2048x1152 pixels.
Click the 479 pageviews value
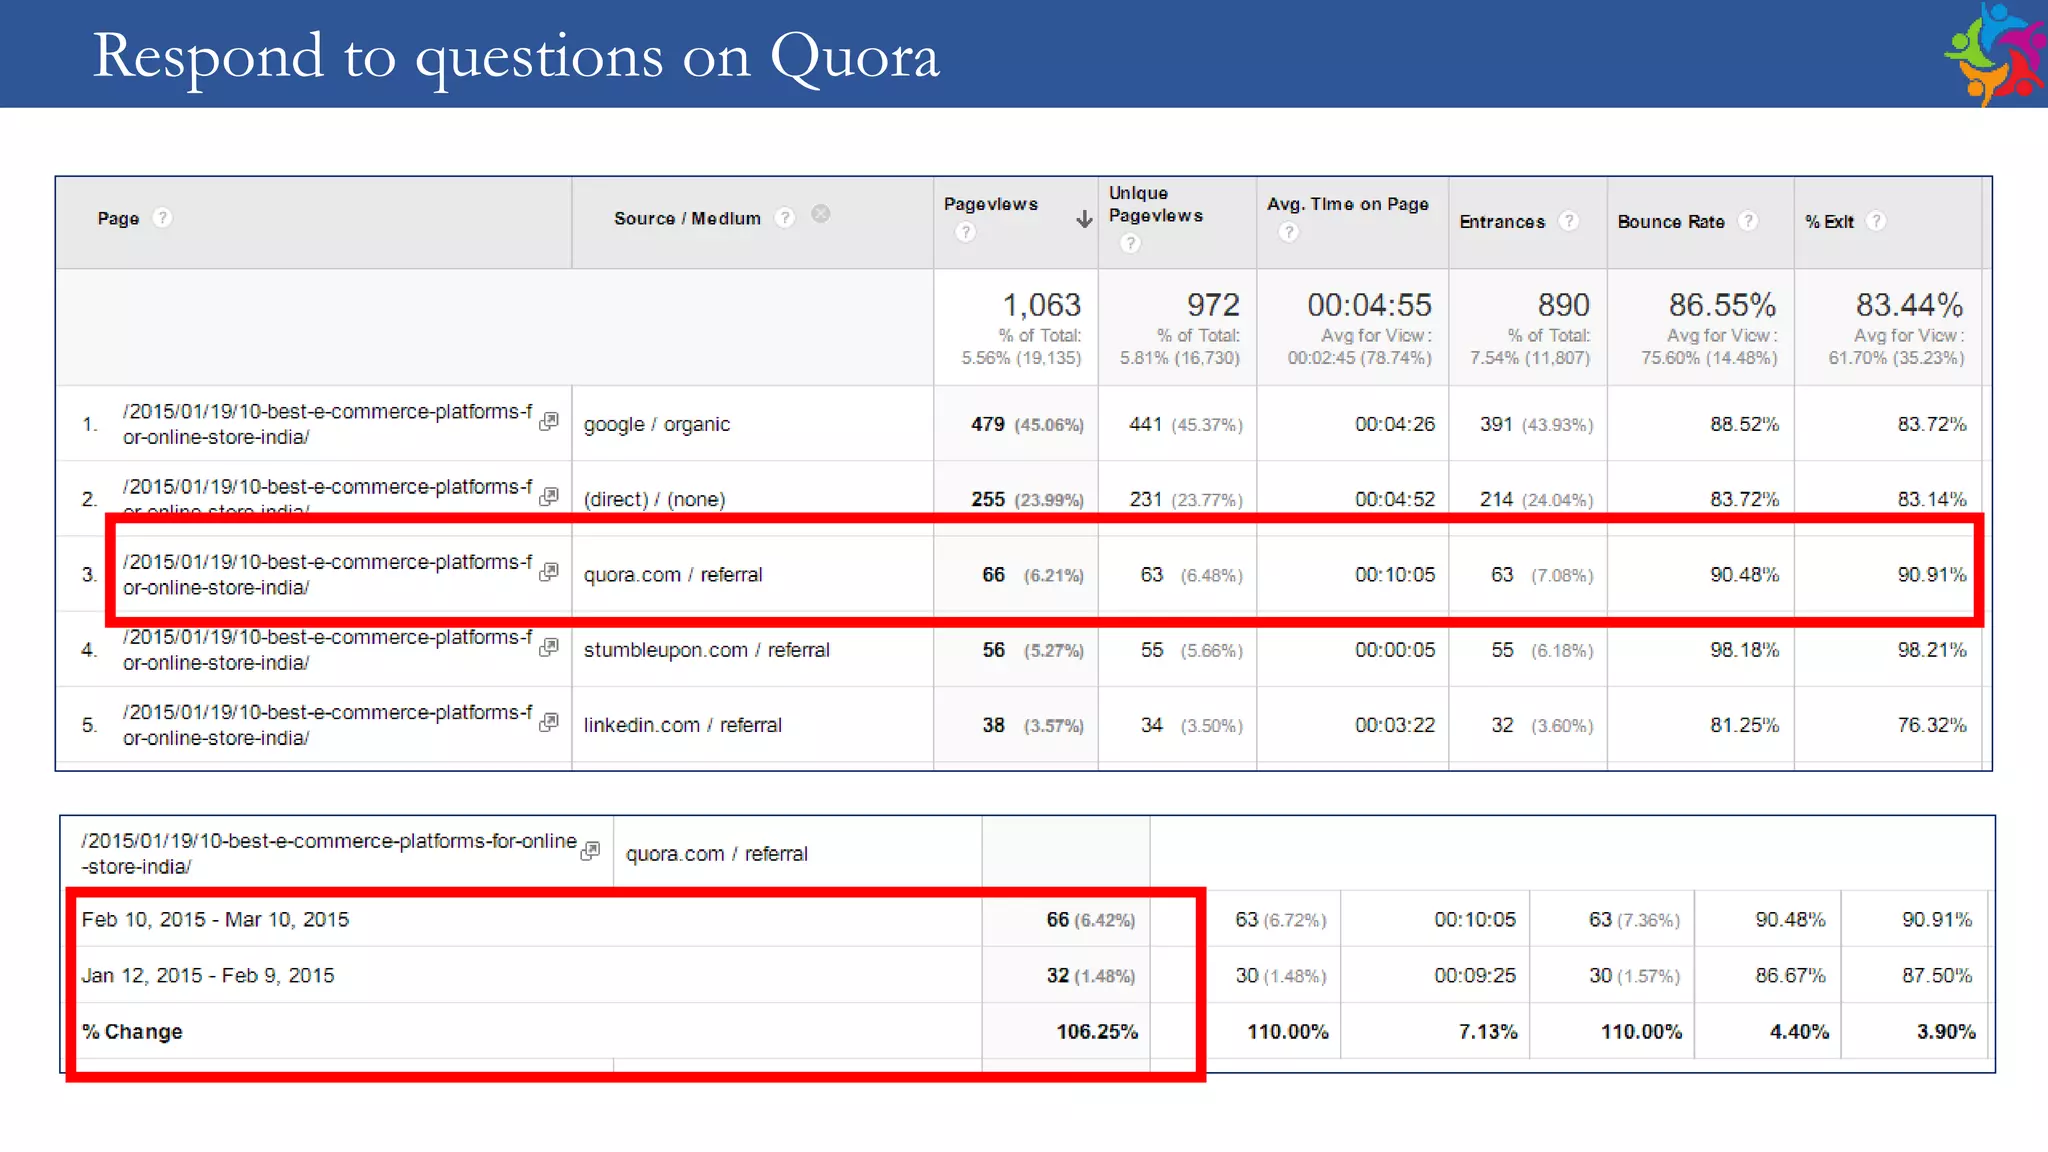987,424
